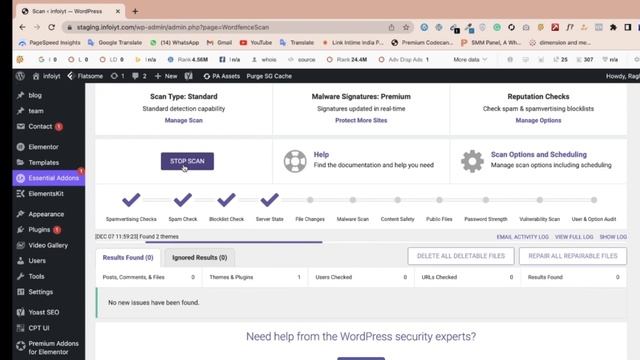640x360 pixels.
Task: Click the Yoast icon in admin bar
Action: 189,76
